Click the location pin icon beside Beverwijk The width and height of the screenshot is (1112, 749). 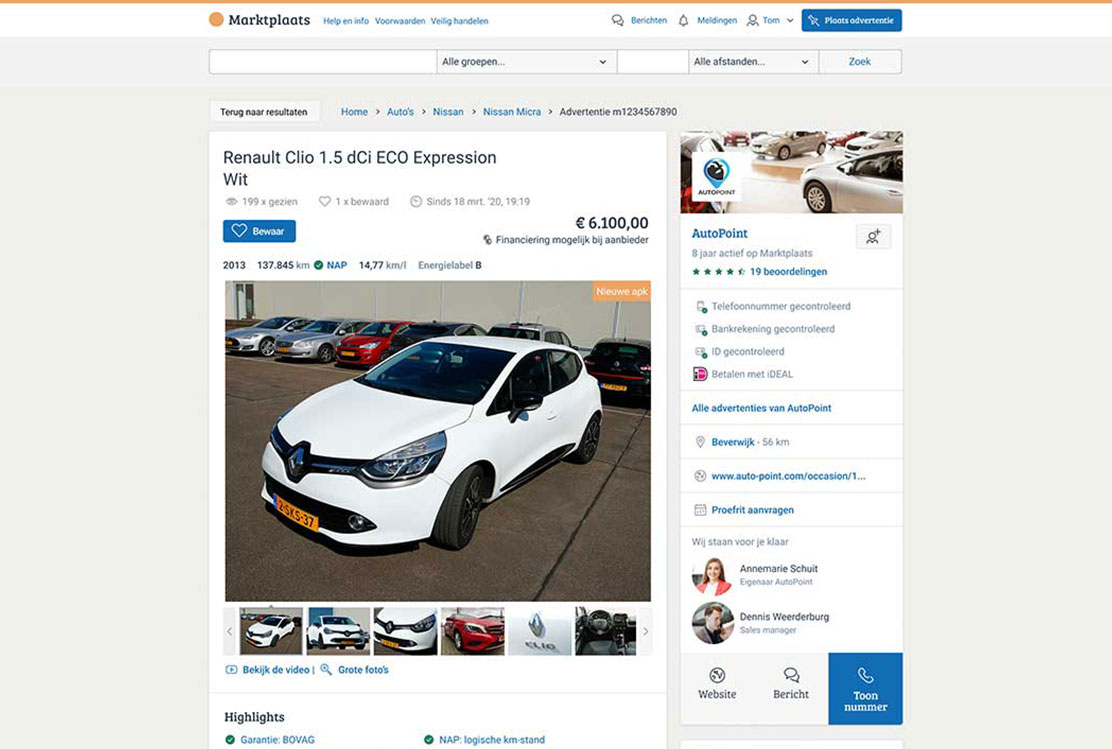pyautogui.click(x=700, y=442)
